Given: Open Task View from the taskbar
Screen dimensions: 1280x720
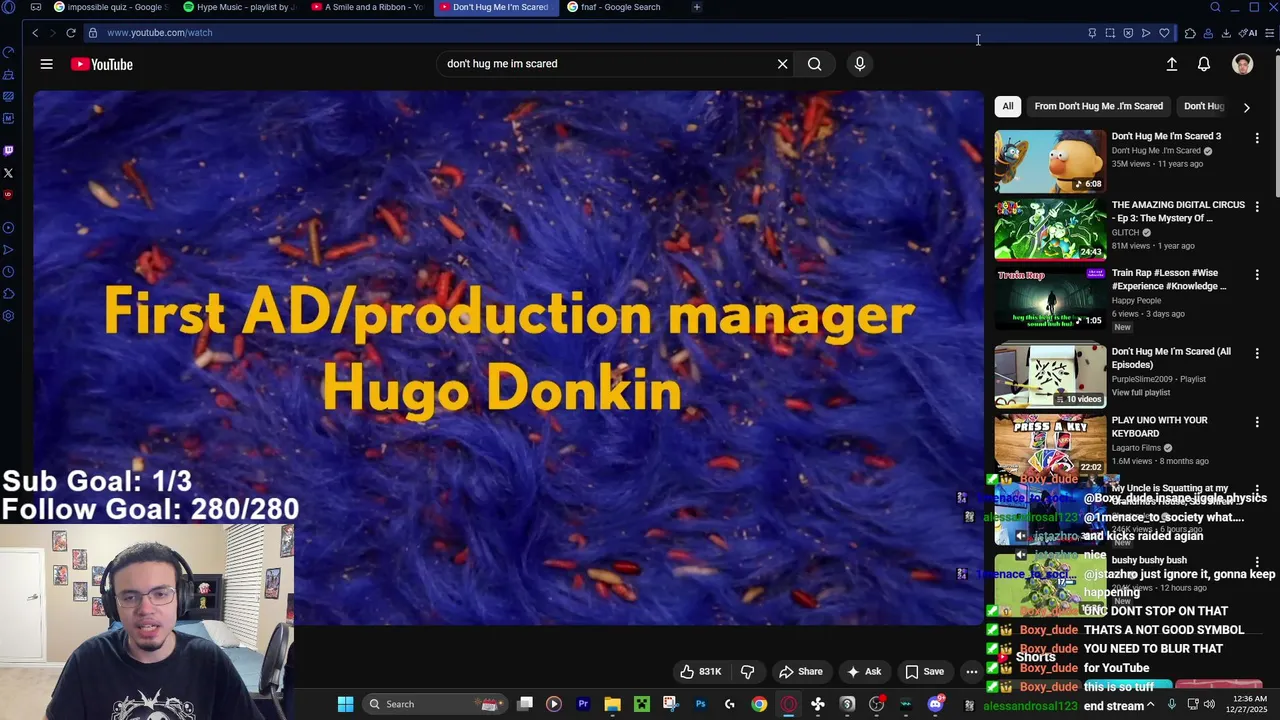Looking at the screenshot, I should (525, 704).
